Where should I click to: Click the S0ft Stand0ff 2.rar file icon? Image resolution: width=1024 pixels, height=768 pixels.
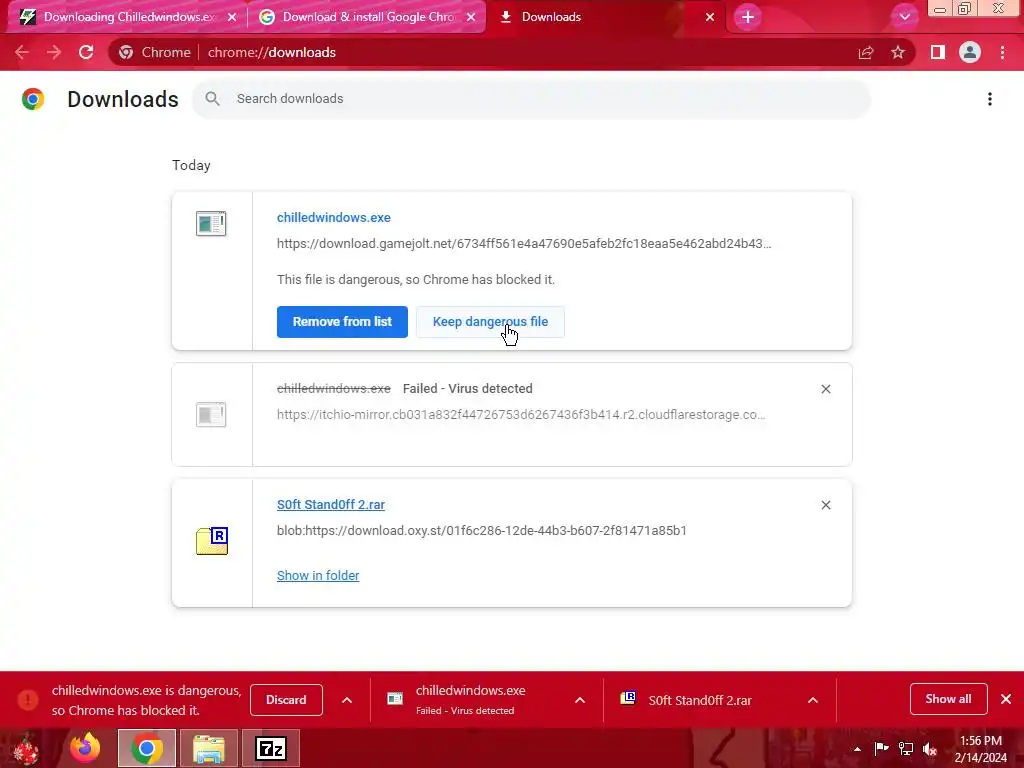pos(212,541)
